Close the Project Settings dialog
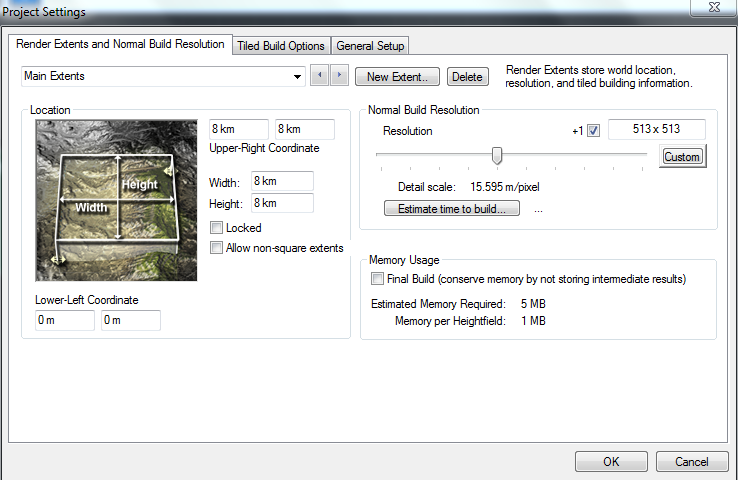This screenshot has height=480, width=738. point(714,7)
